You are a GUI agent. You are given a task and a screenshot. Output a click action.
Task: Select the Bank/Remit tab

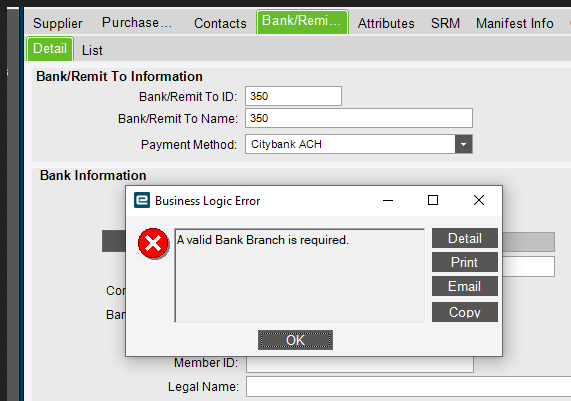tap(302, 21)
